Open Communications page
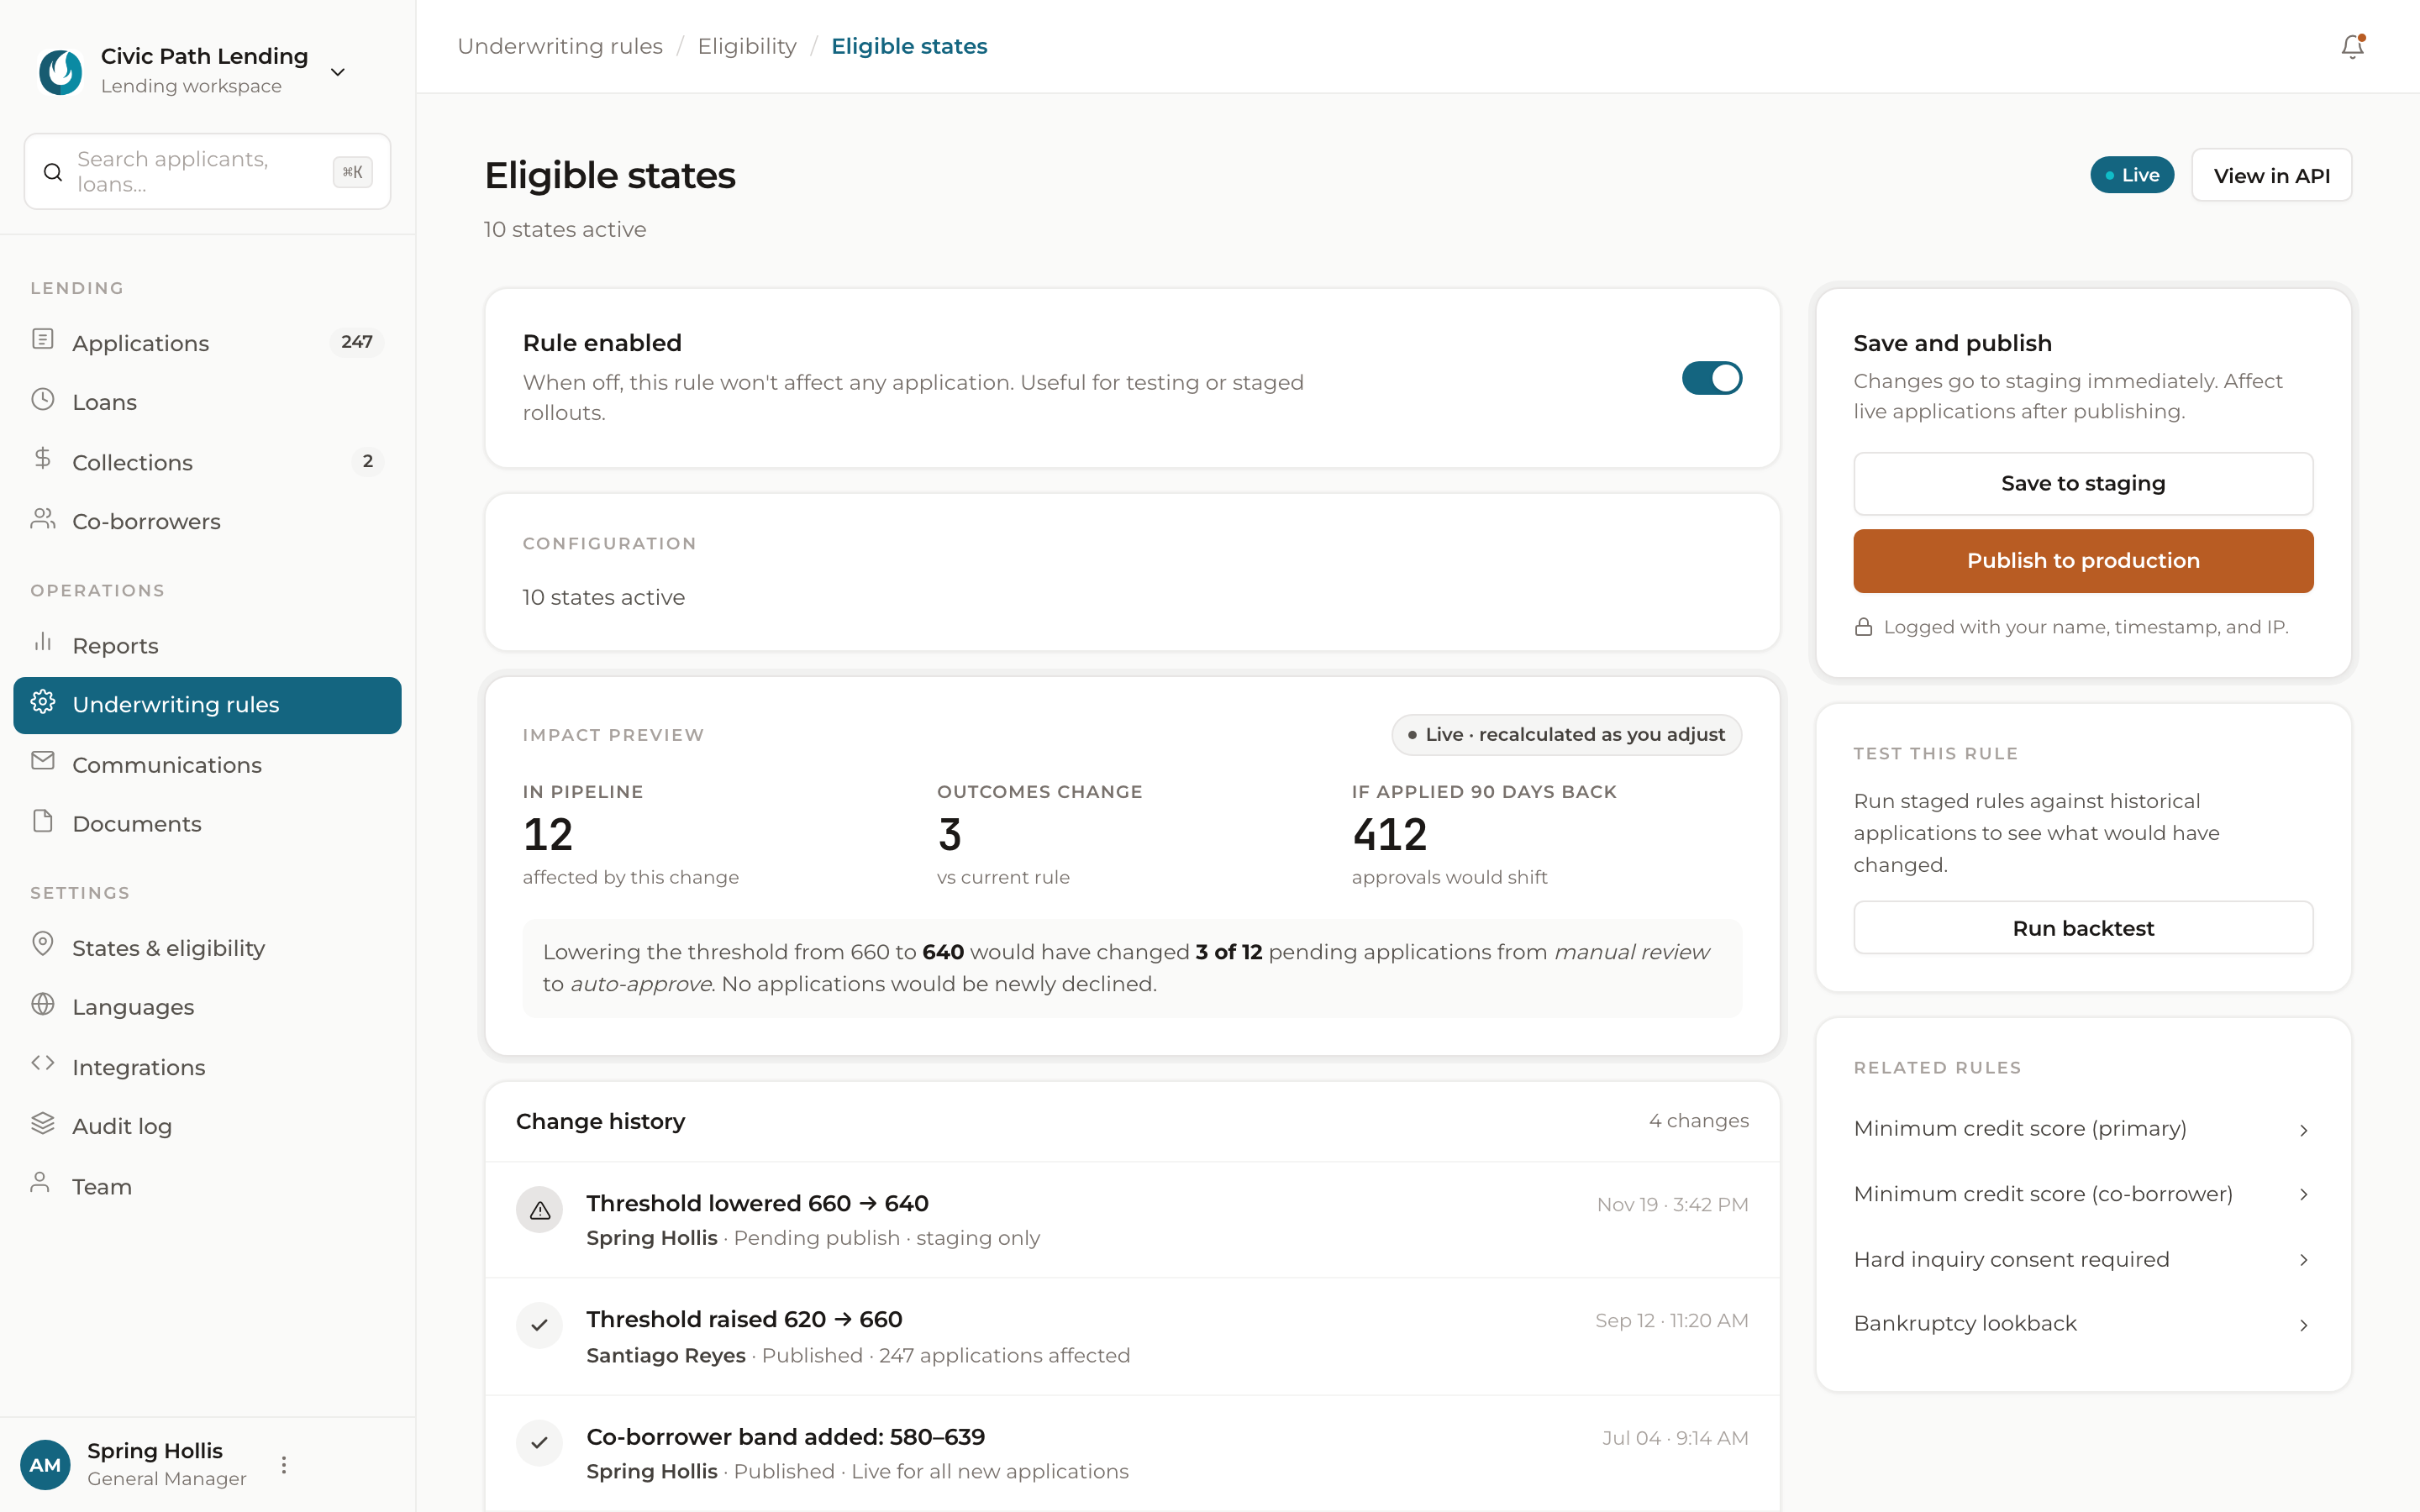The width and height of the screenshot is (2420, 1512). [208, 765]
